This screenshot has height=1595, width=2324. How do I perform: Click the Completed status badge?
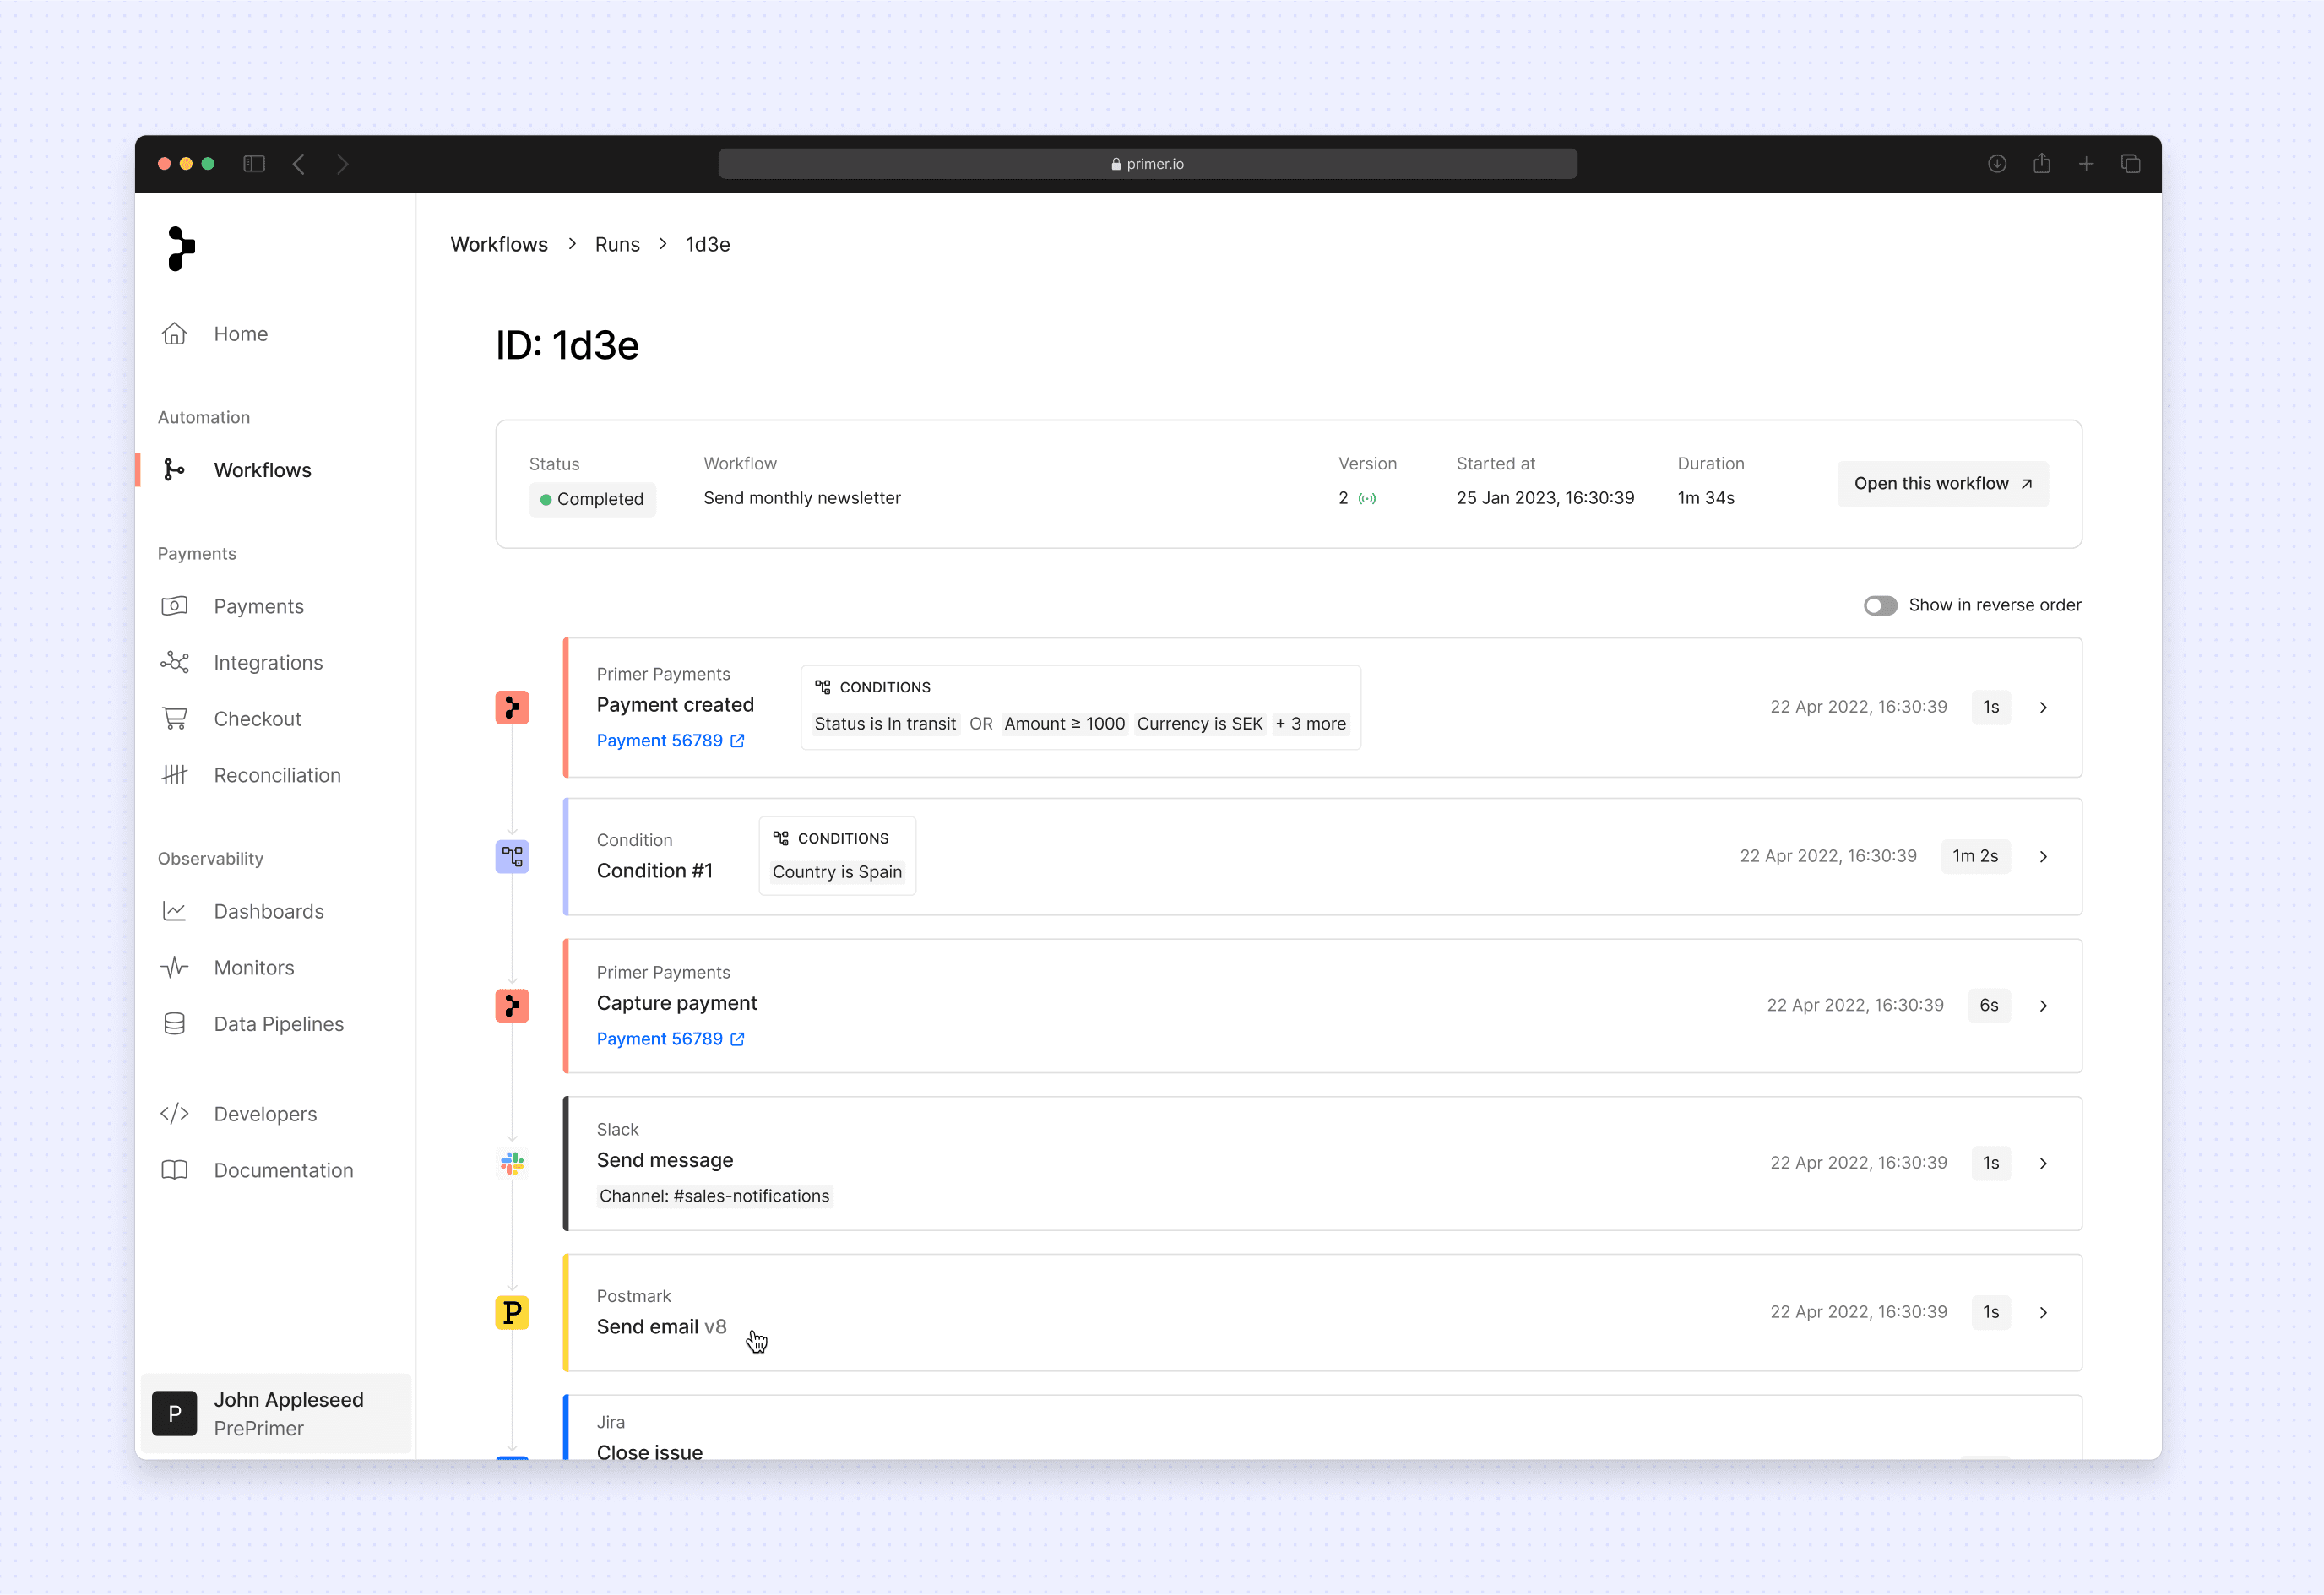tap(592, 499)
